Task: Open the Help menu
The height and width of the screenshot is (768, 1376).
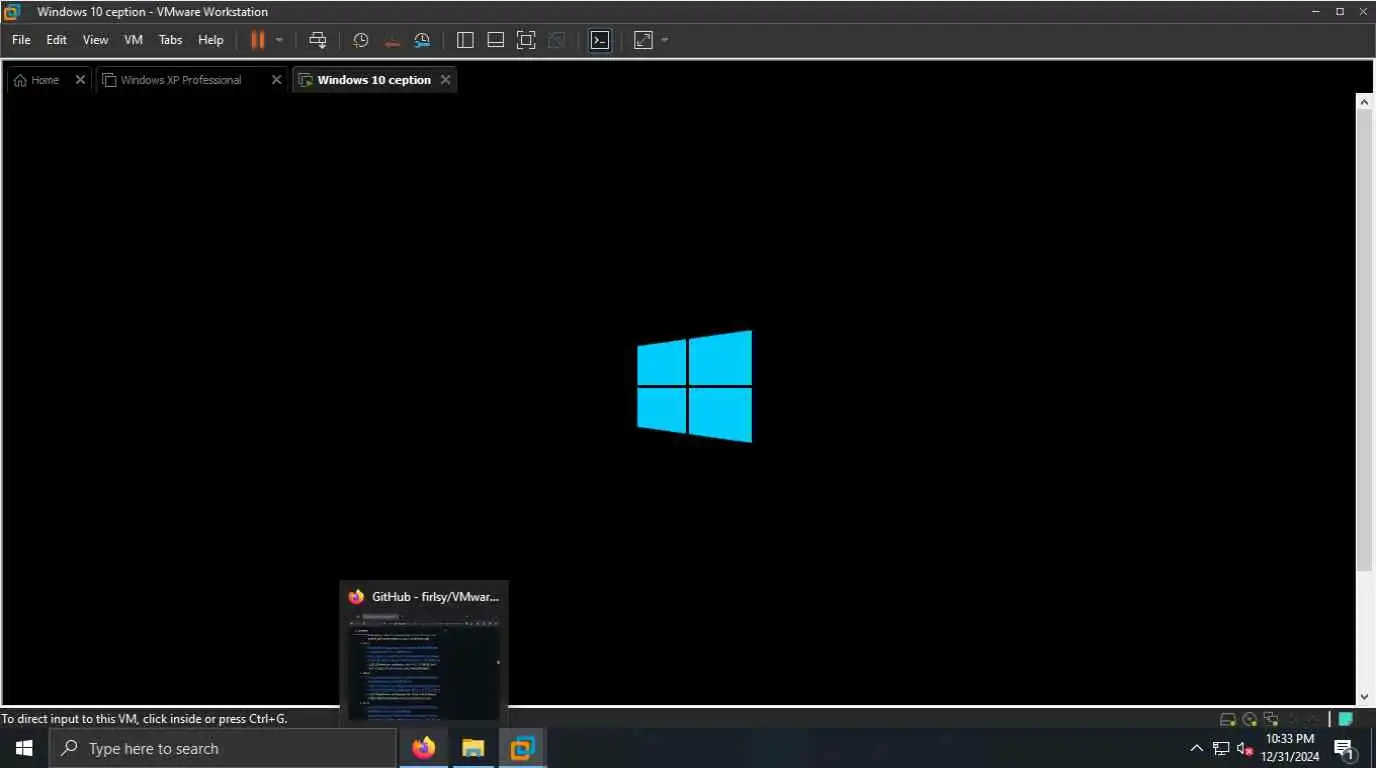Action: point(211,40)
